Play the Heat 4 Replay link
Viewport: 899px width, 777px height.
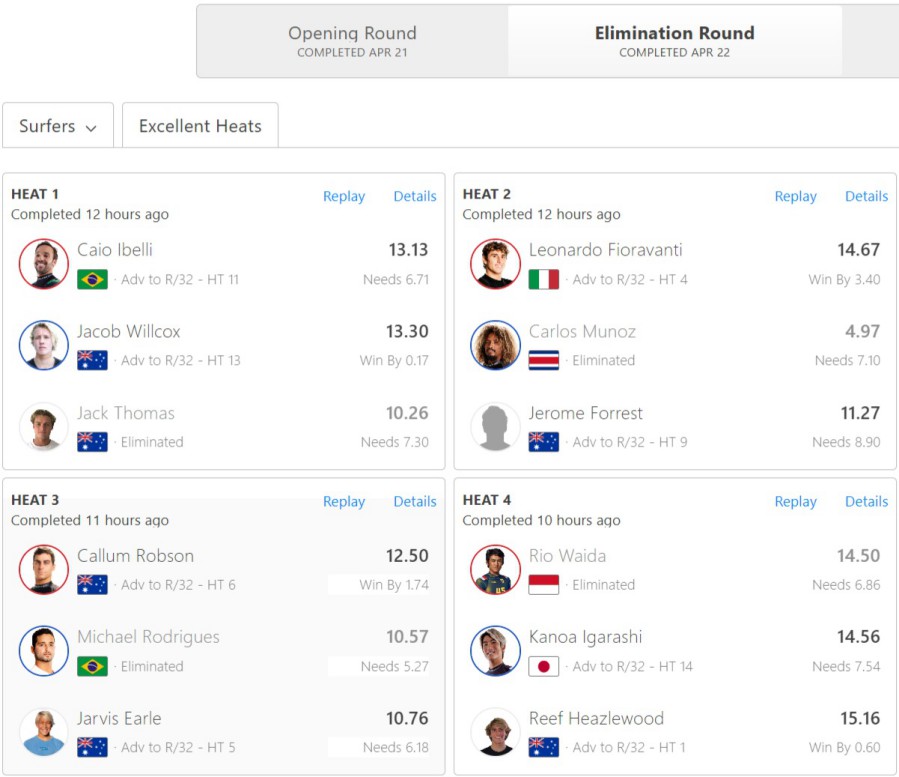click(x=795, y=501)
